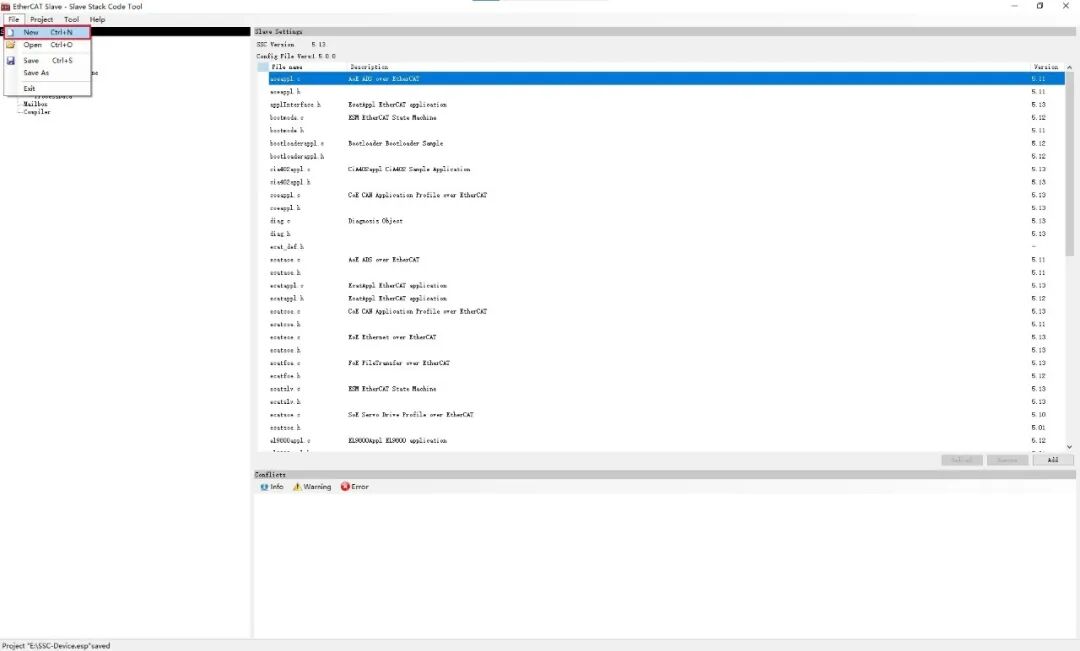The height and width of the screenshot is (651, 1080).
Task: Click the file list vertical scrollbar thumb
Action: tap(1069, 164)
